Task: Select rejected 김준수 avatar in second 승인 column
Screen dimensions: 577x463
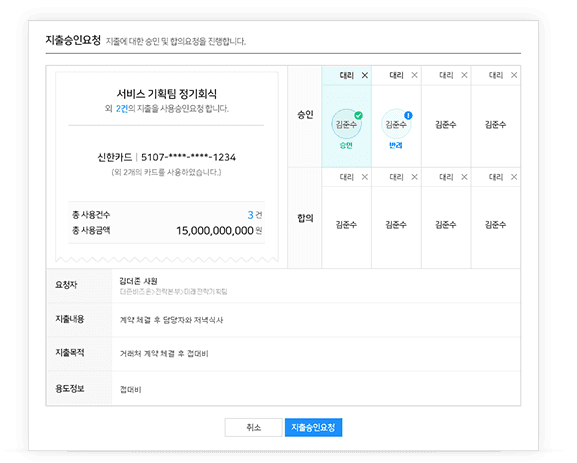Action: pyautogui.click(x=396, y=124)
